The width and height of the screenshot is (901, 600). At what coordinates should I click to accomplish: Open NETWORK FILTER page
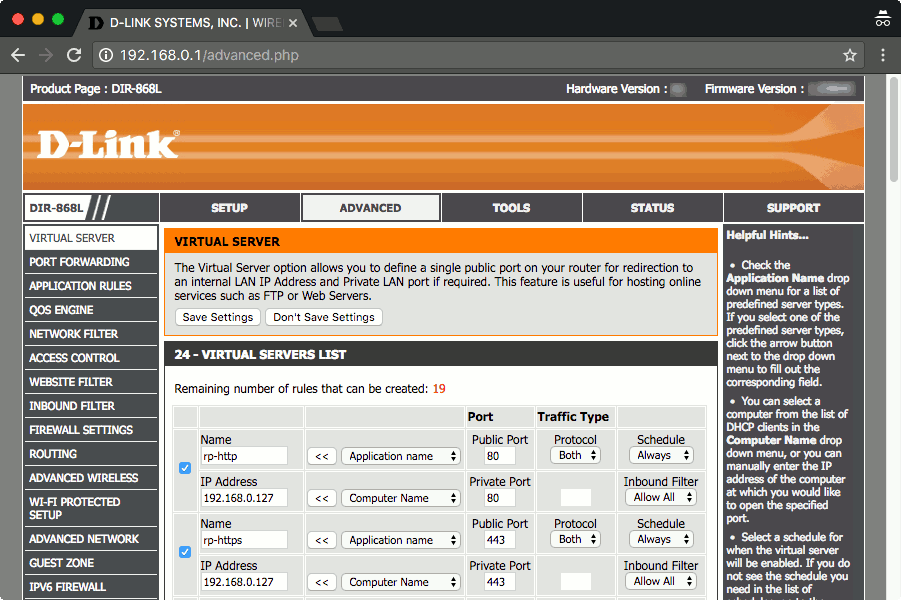[x=91, y=334]
